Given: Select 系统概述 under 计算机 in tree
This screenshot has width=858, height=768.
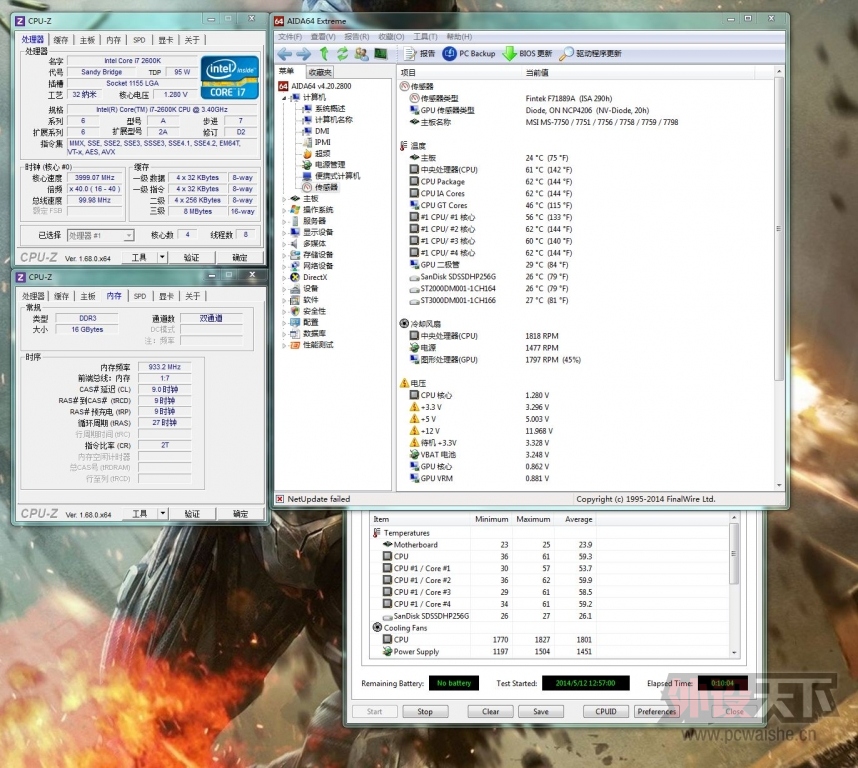Looking at the screenshot, I should click(x=324, y=108).
